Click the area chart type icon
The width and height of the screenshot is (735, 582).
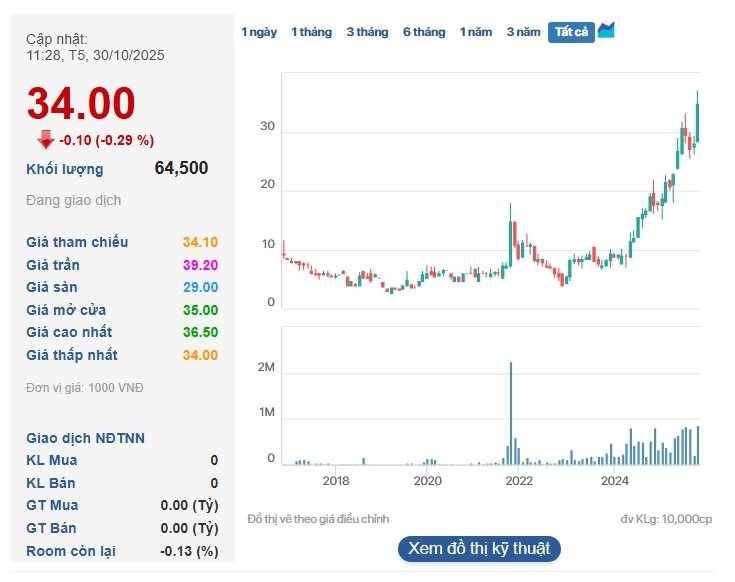tap(606, 31)
